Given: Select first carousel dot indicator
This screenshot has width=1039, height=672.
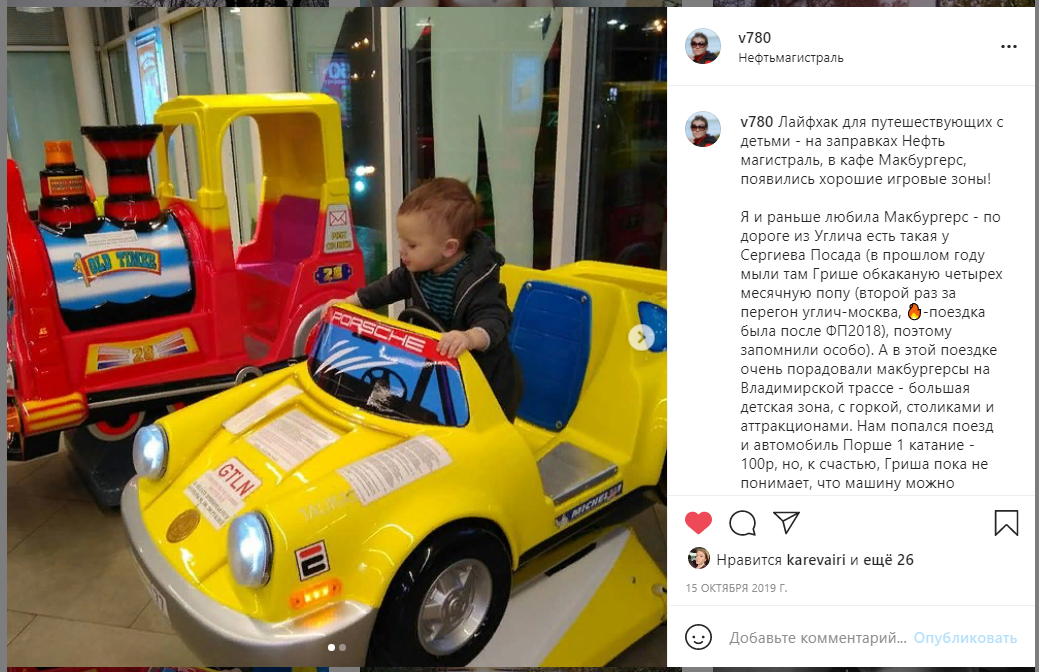Looking at the screenshot, I should pos(331,647).
